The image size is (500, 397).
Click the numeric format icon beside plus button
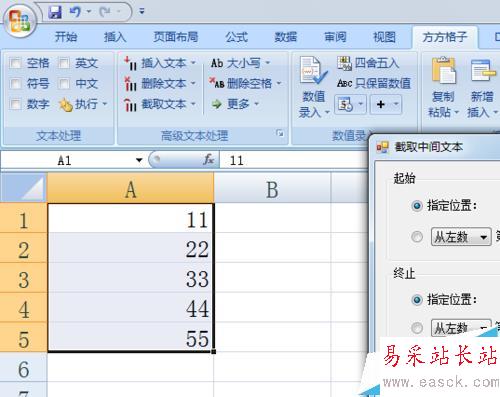345,105
